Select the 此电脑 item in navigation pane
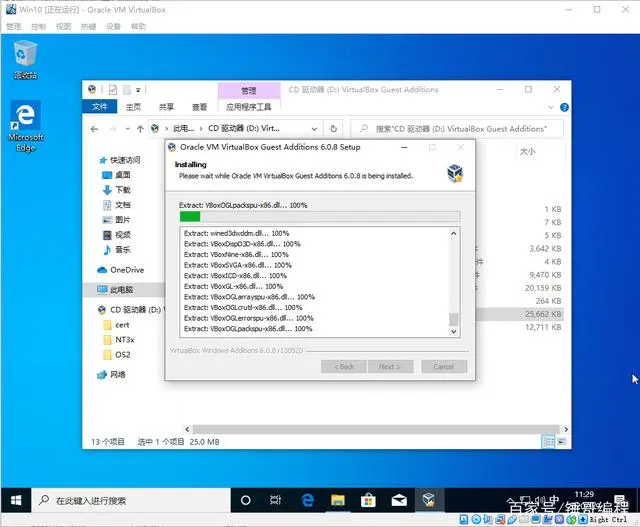Viewport: 640px width, 527px height. click(121, 289)
